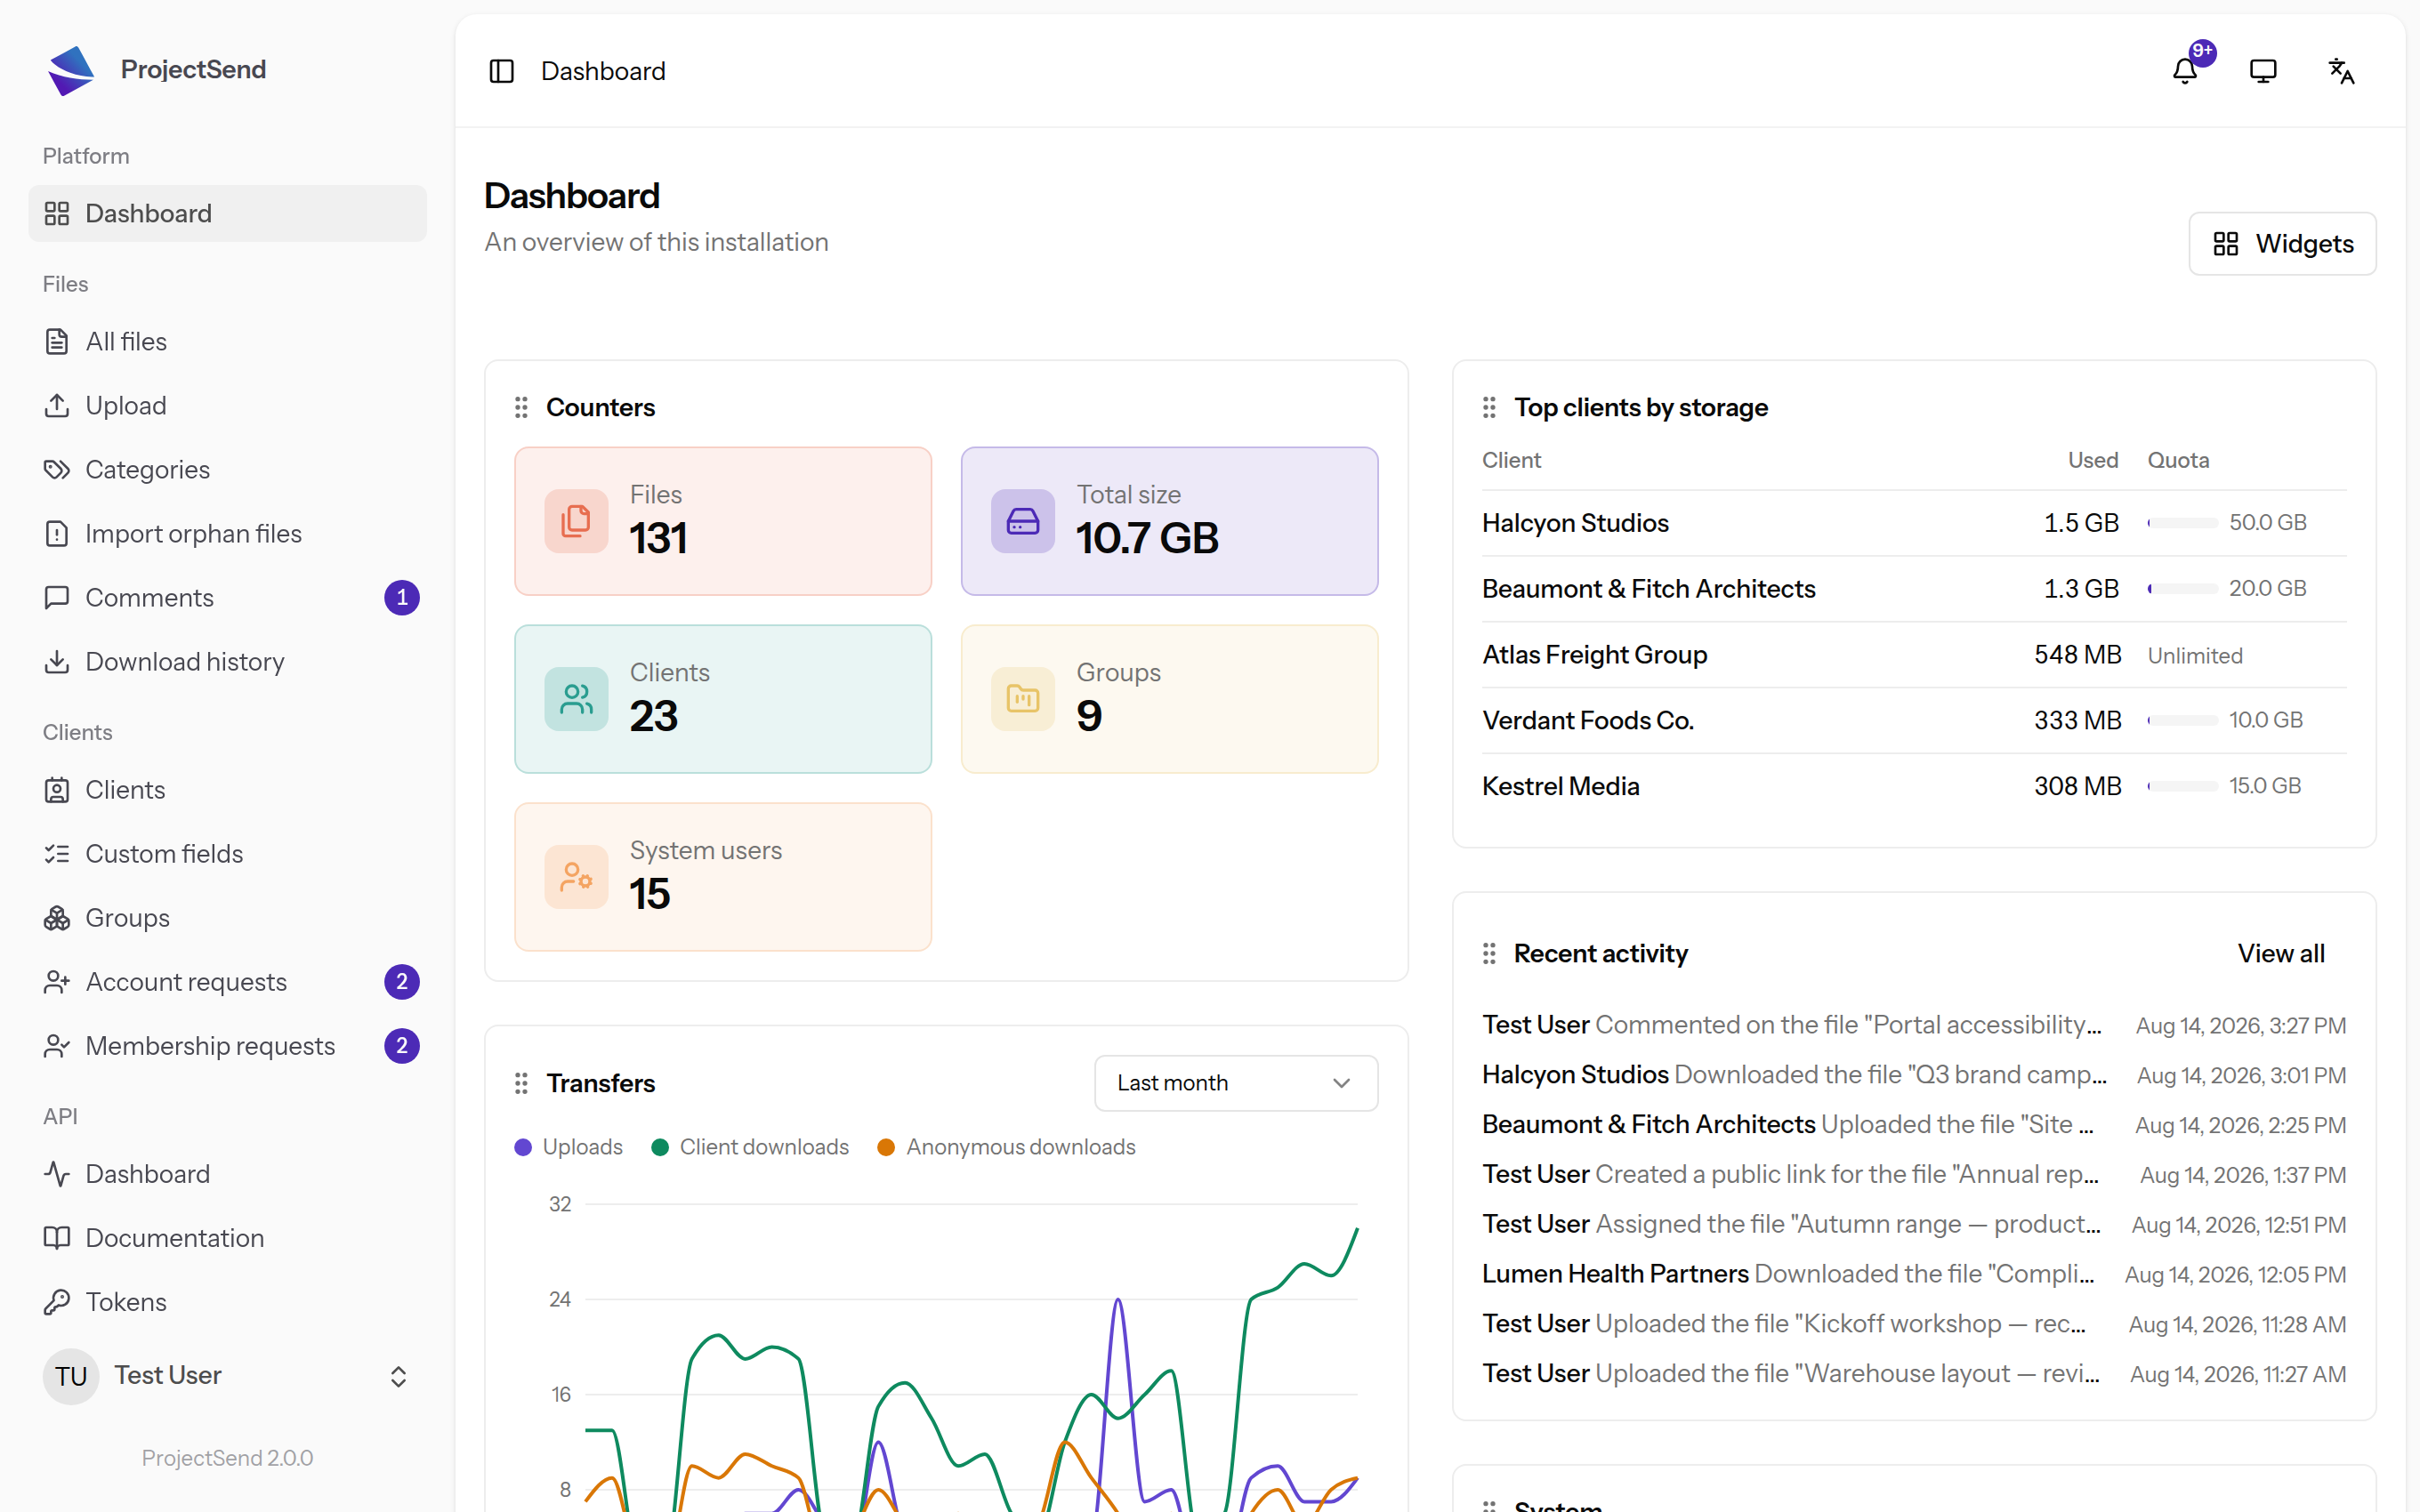Open All files in sidebar

coord(228,342)
